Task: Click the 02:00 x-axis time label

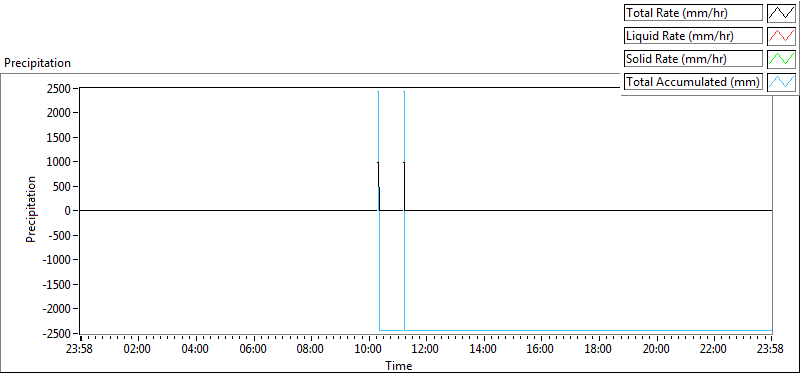Action: pos(138,349)
